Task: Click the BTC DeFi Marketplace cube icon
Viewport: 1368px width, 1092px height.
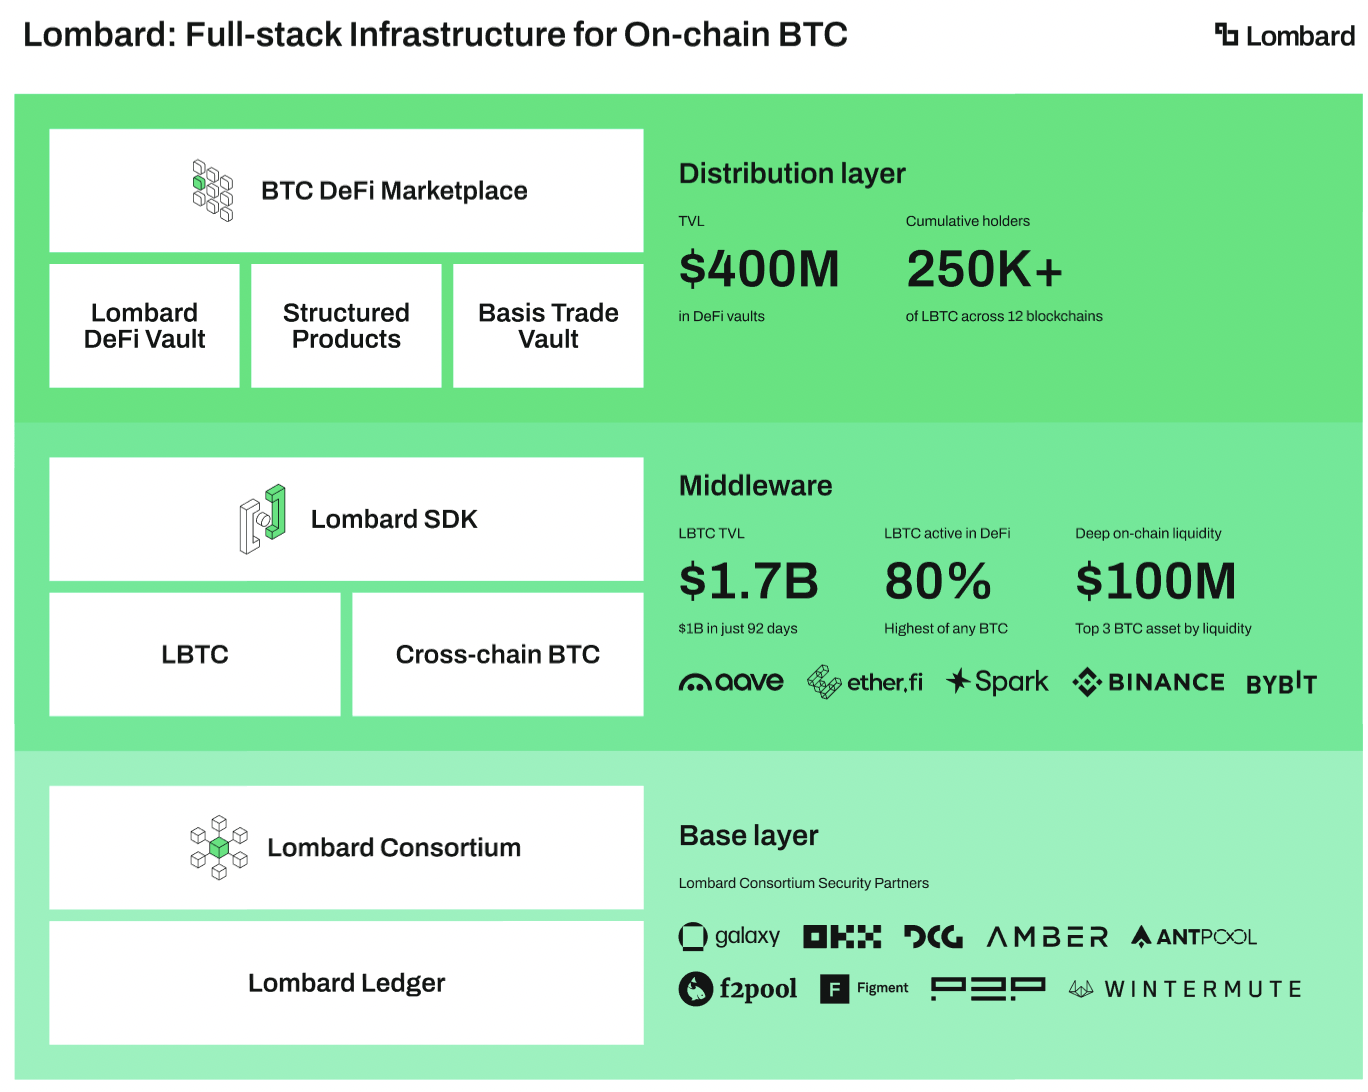Action: (213, 190)
